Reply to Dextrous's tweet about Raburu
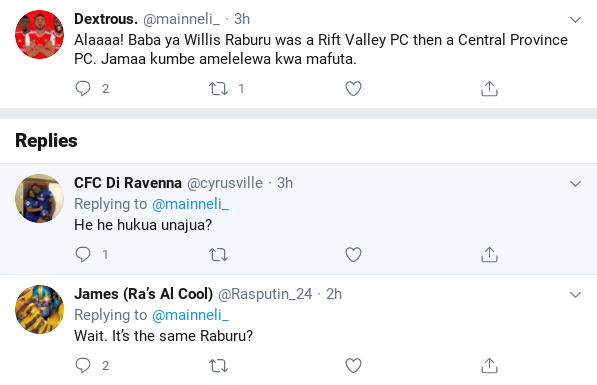 coord(83,88)
